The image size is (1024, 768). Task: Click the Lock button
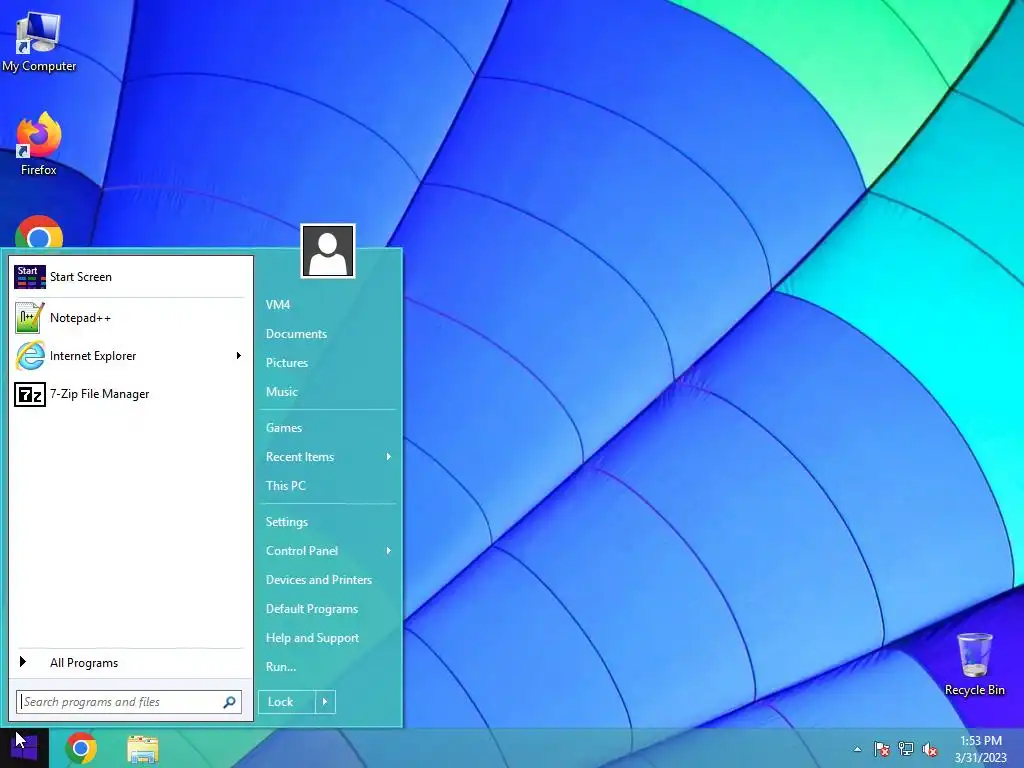pyautogui.click(x=287, y=702)
